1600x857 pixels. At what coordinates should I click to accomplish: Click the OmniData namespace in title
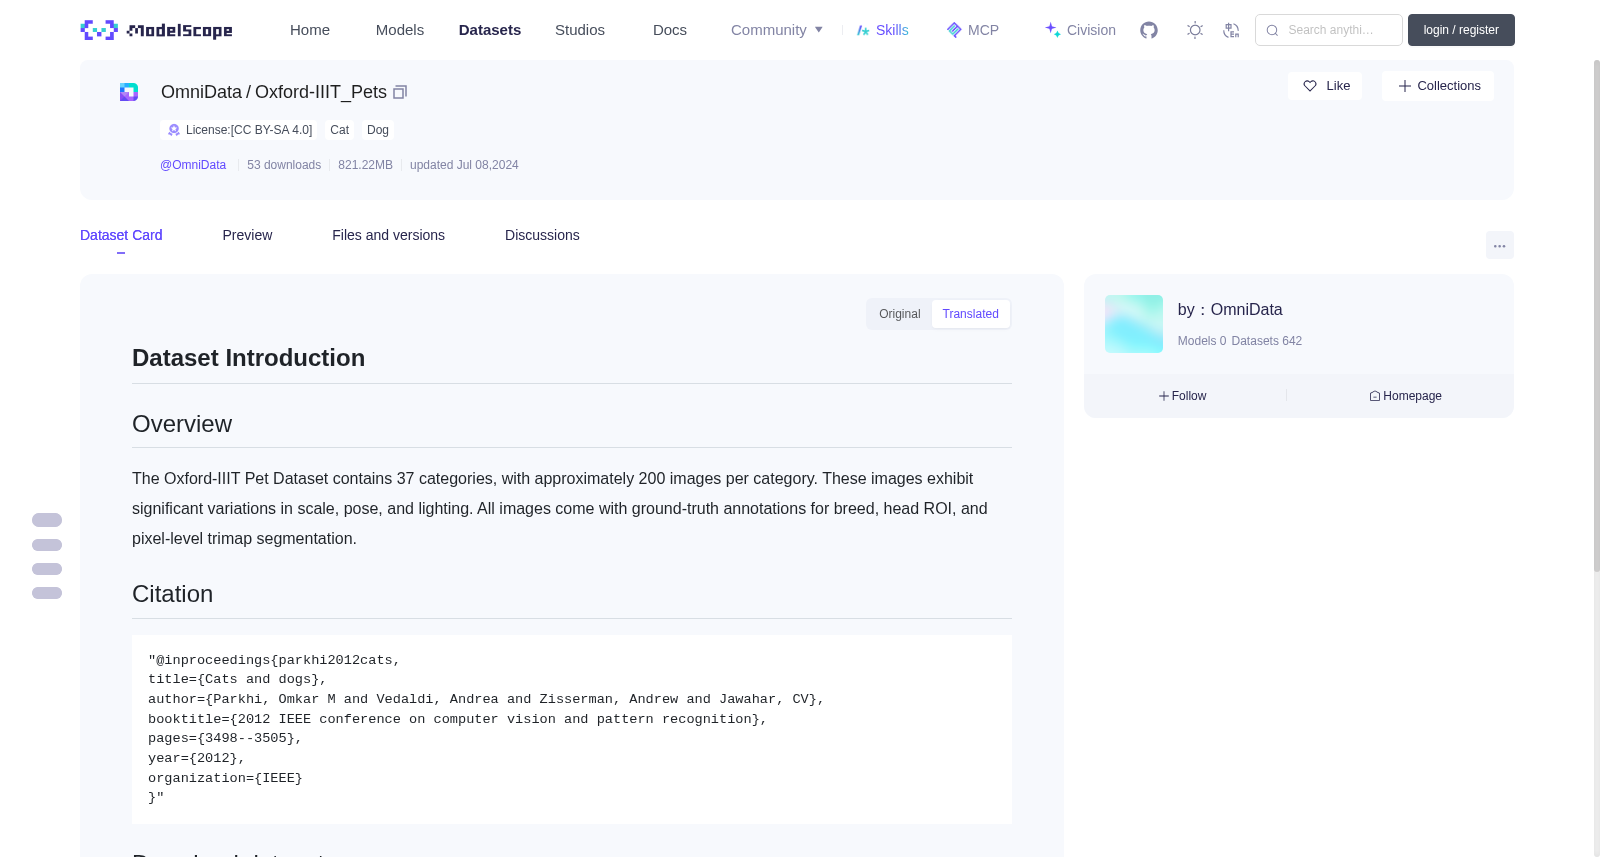click(x=201, y=92)
